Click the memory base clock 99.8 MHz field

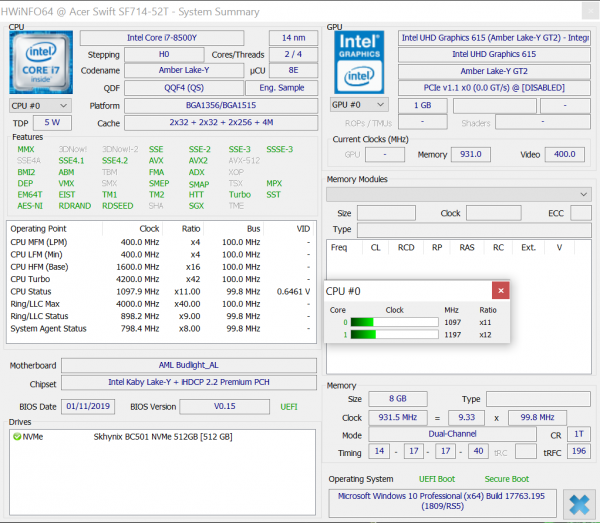click(537, 417)
